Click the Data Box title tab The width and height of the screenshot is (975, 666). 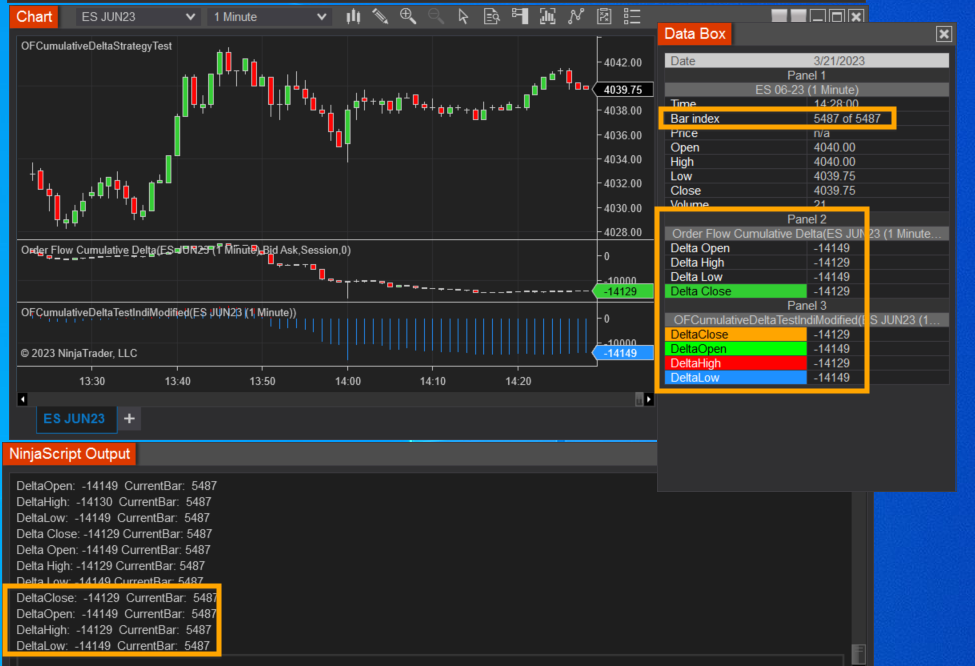pyautogui.click(x=695, y=34)
